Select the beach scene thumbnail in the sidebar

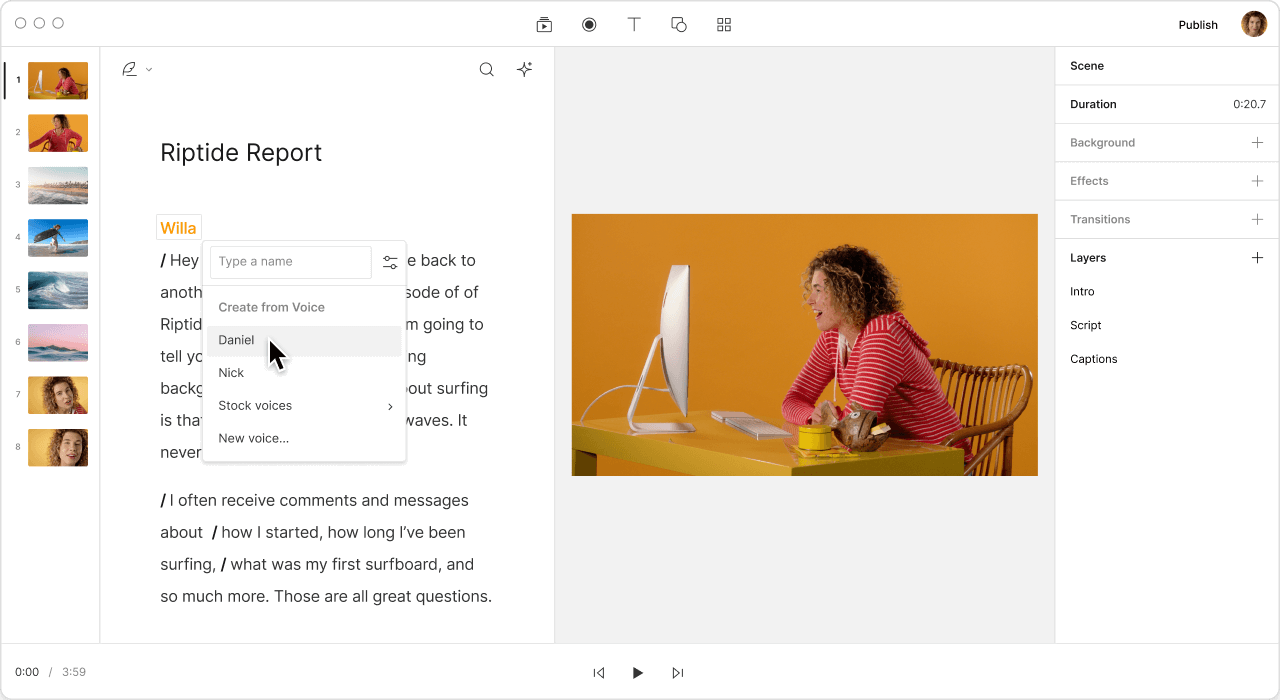57,185
